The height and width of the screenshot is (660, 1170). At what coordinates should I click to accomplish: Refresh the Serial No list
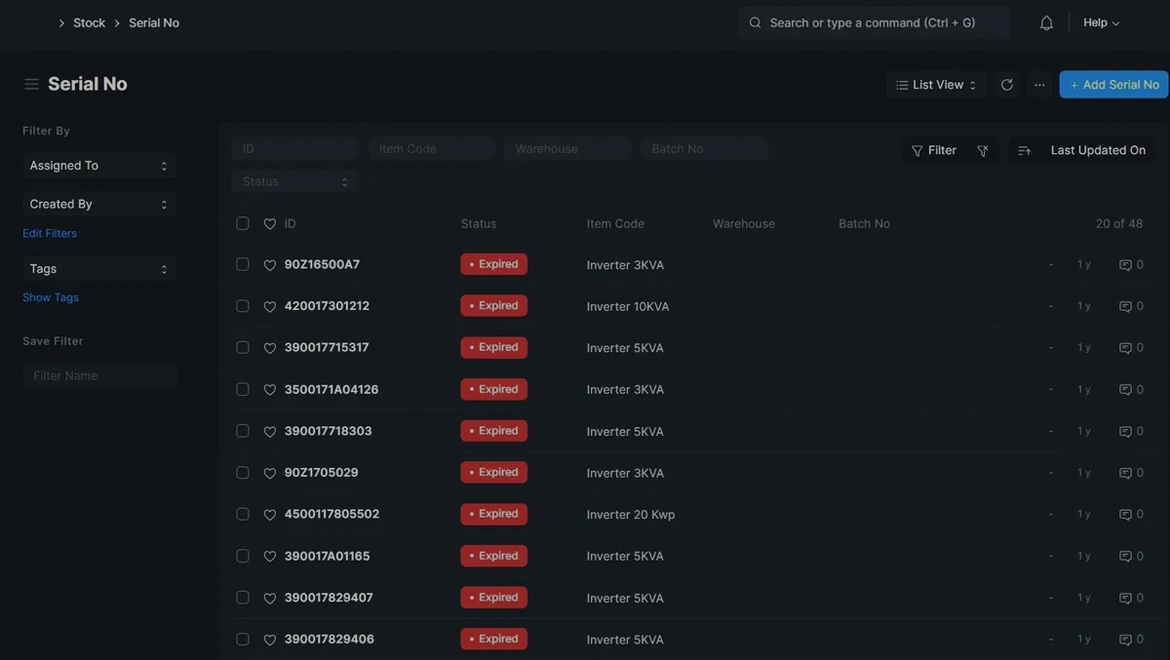1007,85
